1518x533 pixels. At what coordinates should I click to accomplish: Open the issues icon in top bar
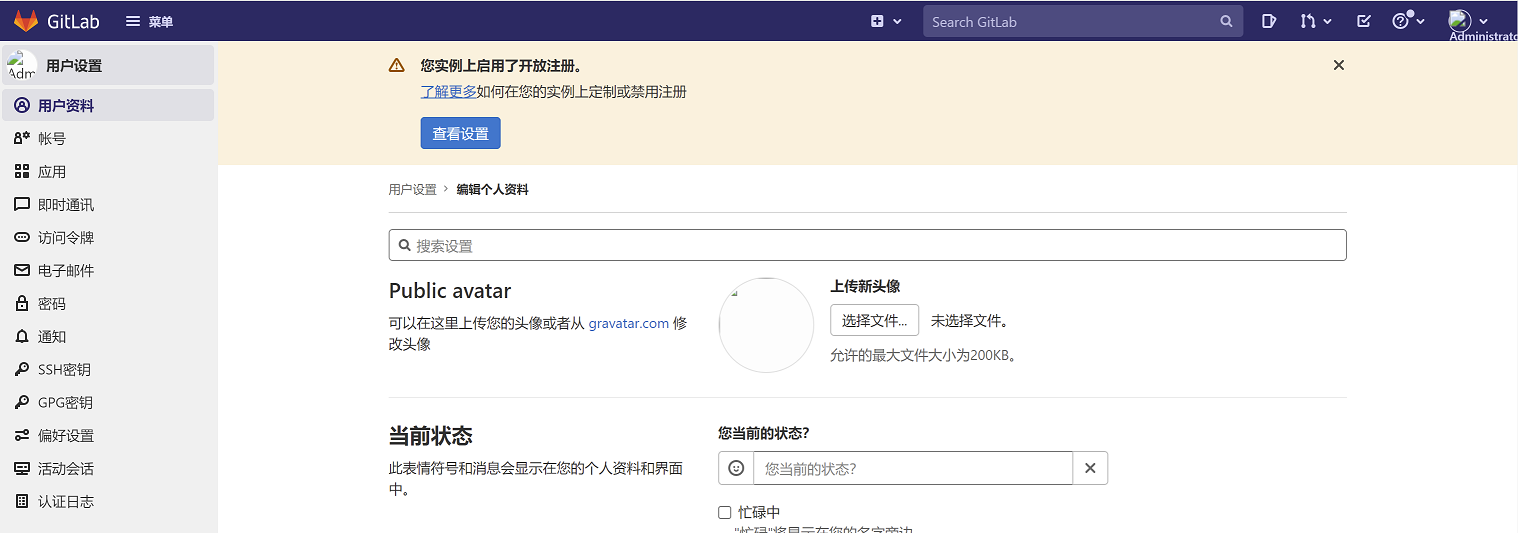click(x=1269, y=21)
